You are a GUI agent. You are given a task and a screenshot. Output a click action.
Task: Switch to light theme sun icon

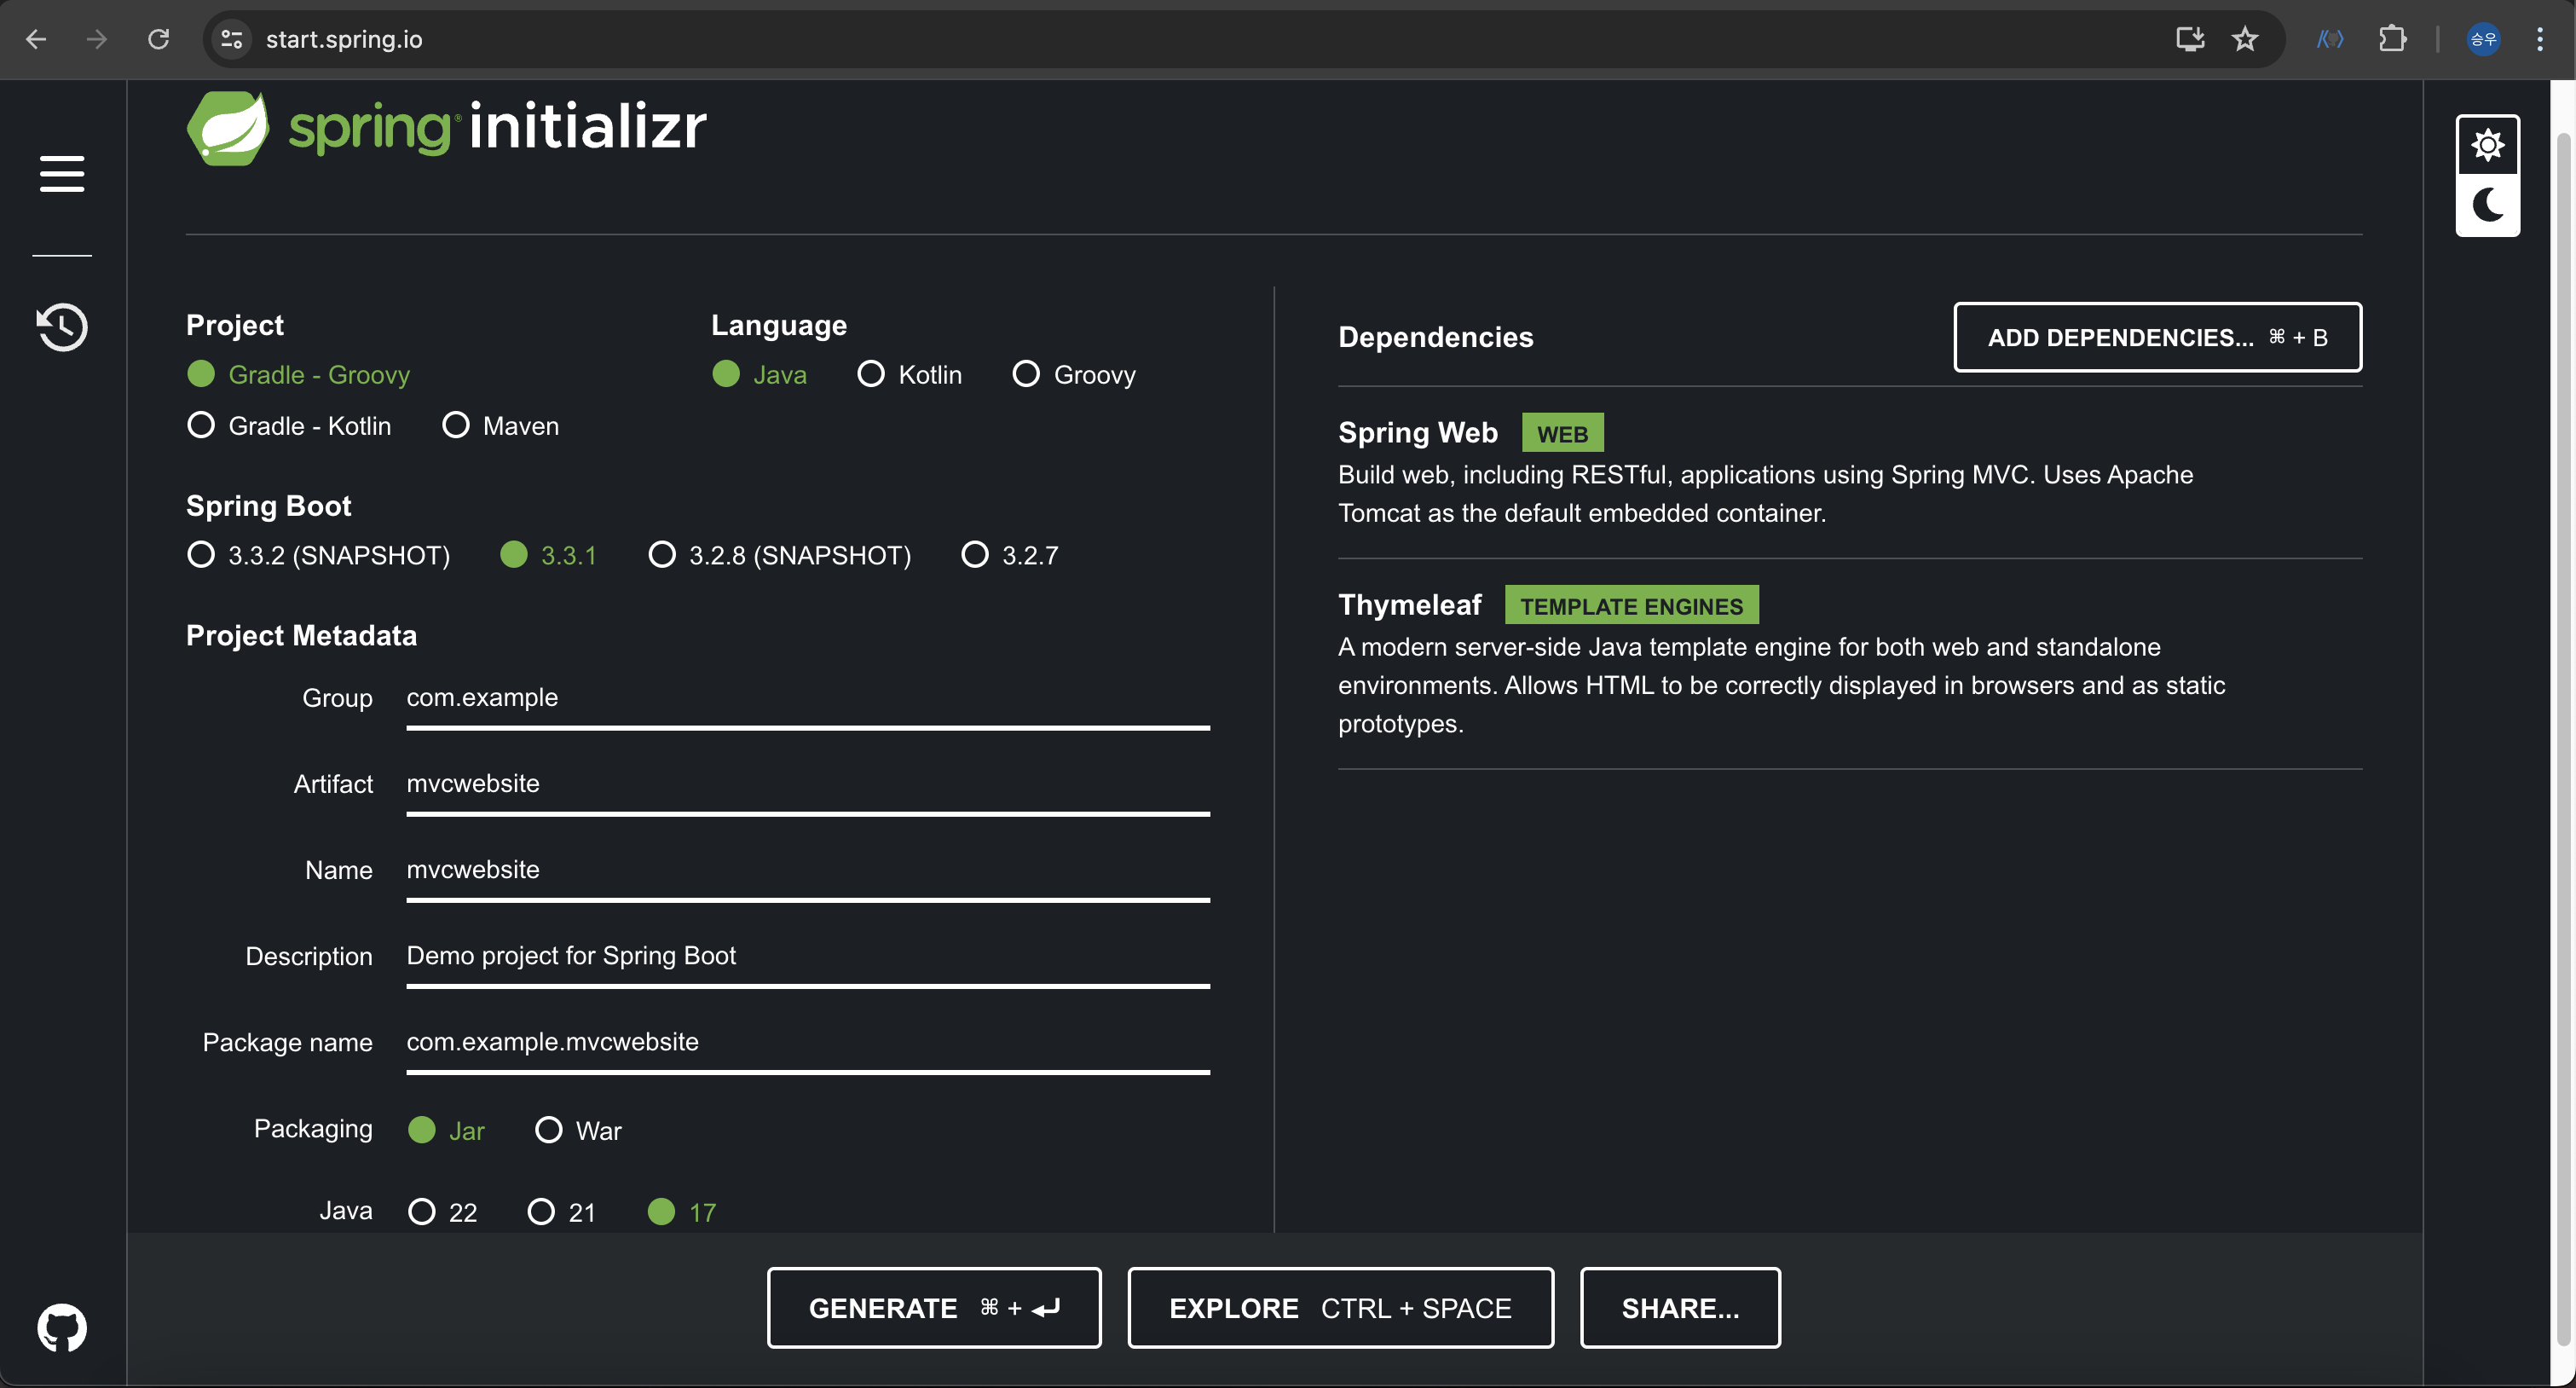2487,146
